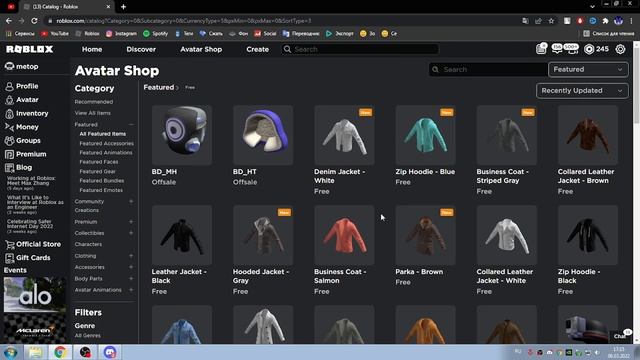
Task: Open the Recommended category link
Action: tap(94, 102)
